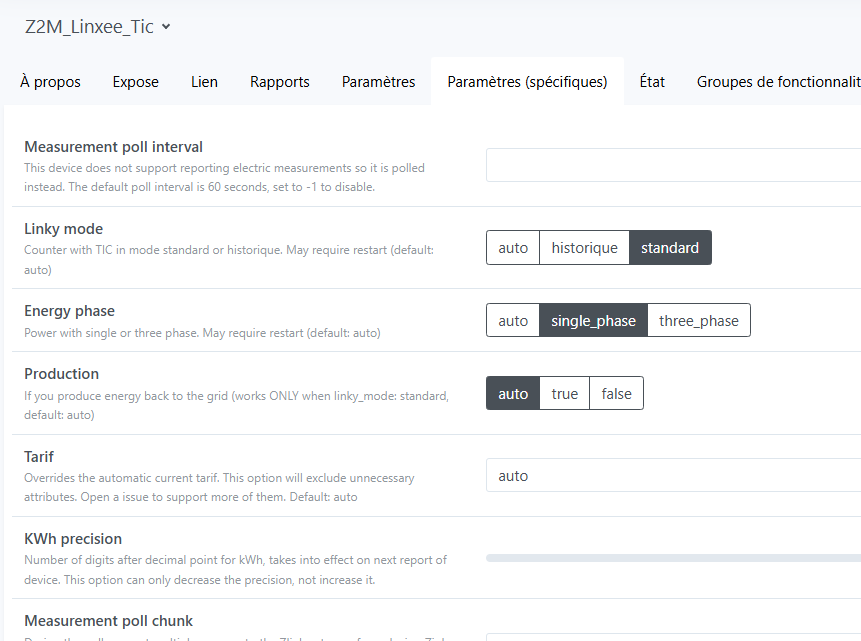Image resolution: width=861 pixels, height=641 pixels.
Task: Set Production option to true
Action: 565,394
